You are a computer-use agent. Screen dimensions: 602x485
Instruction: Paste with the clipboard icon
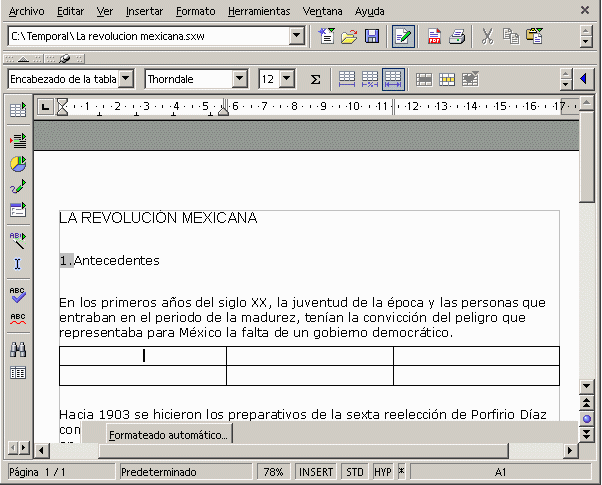click(534, 36)
